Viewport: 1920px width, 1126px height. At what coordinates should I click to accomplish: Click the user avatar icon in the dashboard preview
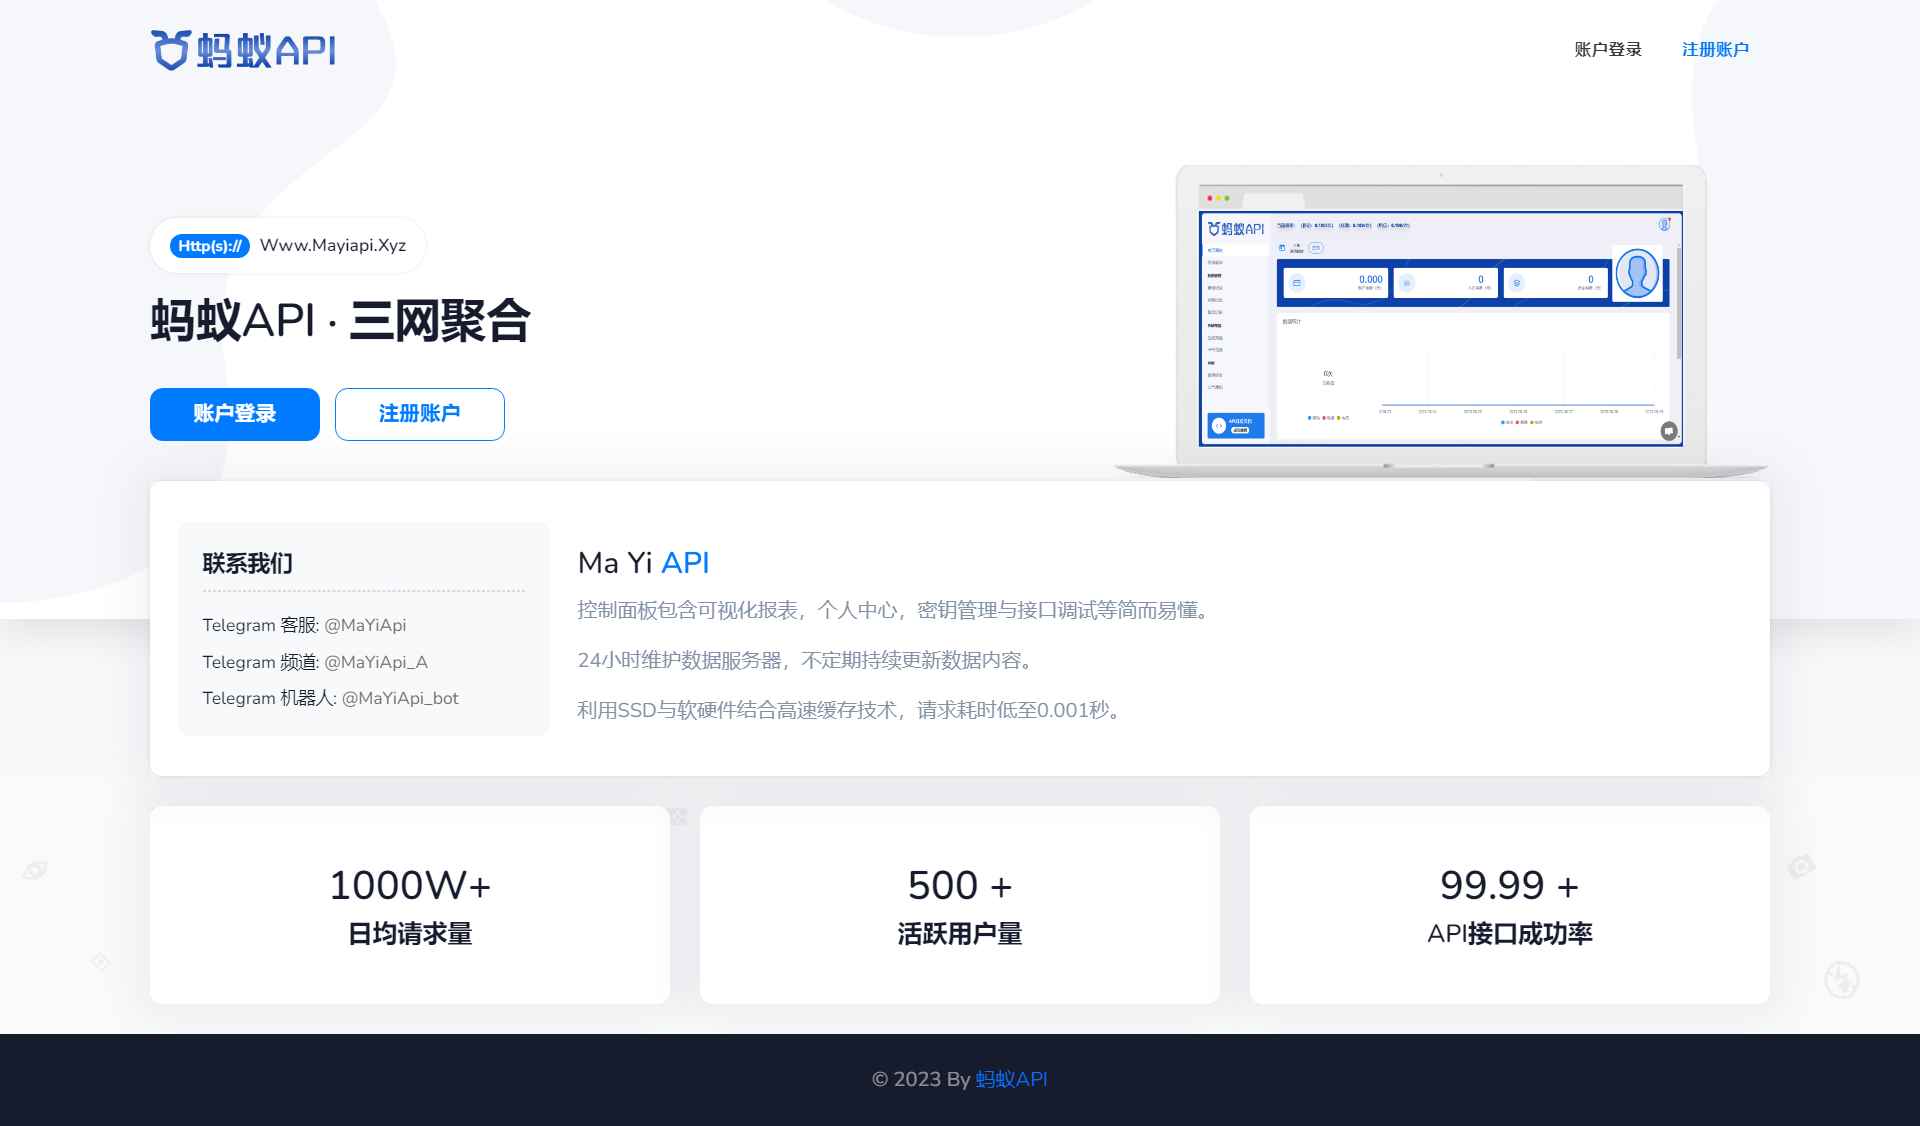click(1638, 275)
